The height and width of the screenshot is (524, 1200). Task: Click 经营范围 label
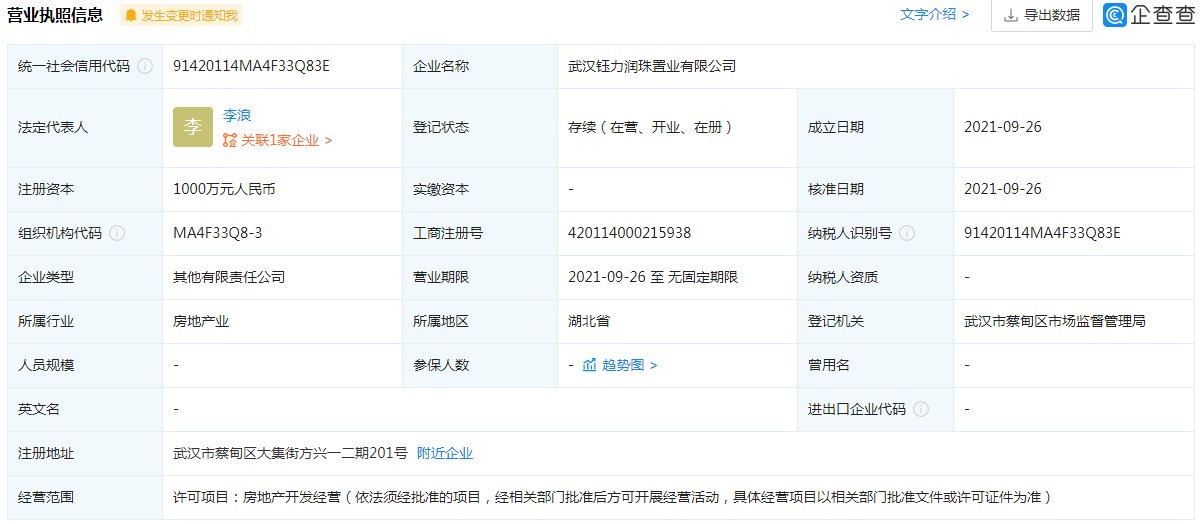[x=46, y=497]
